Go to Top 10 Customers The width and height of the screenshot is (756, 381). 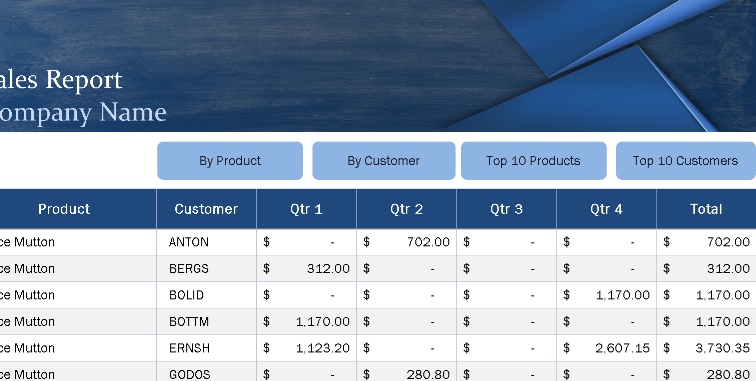pyautogui.click(x=686, y=161)
